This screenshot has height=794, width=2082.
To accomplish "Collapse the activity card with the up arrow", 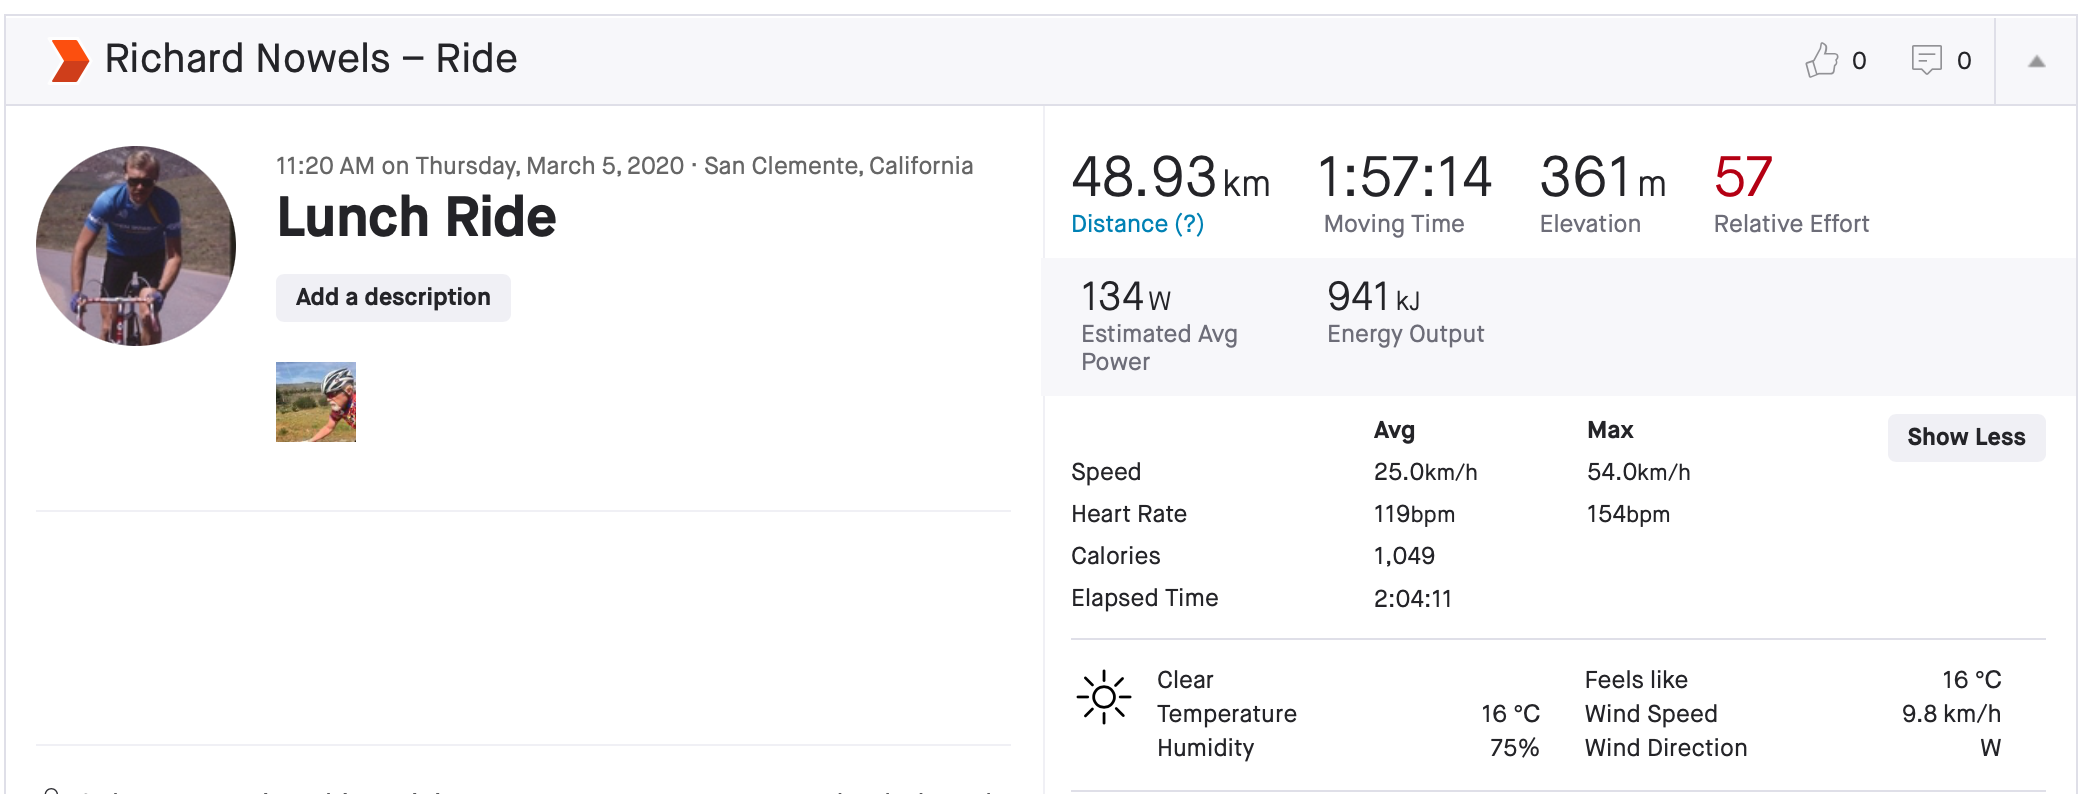I will click(2036, 62).
